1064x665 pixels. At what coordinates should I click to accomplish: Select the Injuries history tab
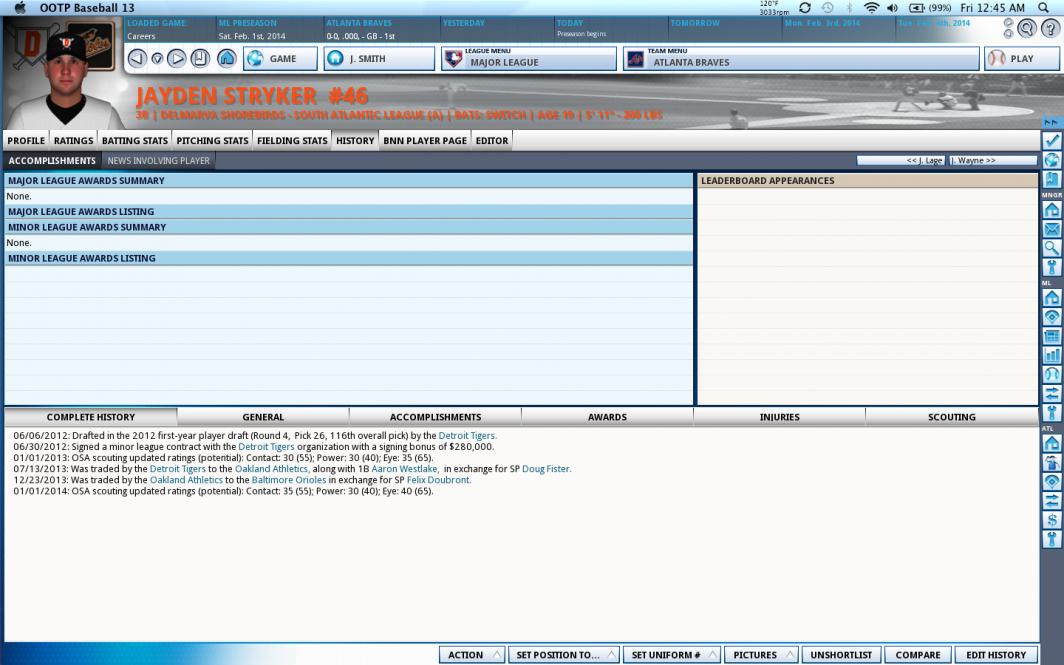[779, 417]
